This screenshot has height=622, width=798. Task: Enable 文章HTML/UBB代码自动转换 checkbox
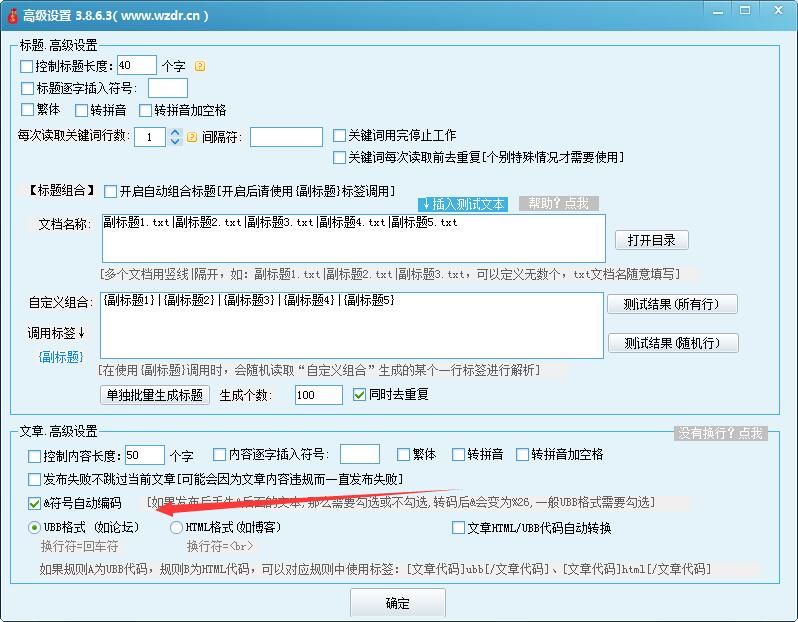(x=459, y=528)
